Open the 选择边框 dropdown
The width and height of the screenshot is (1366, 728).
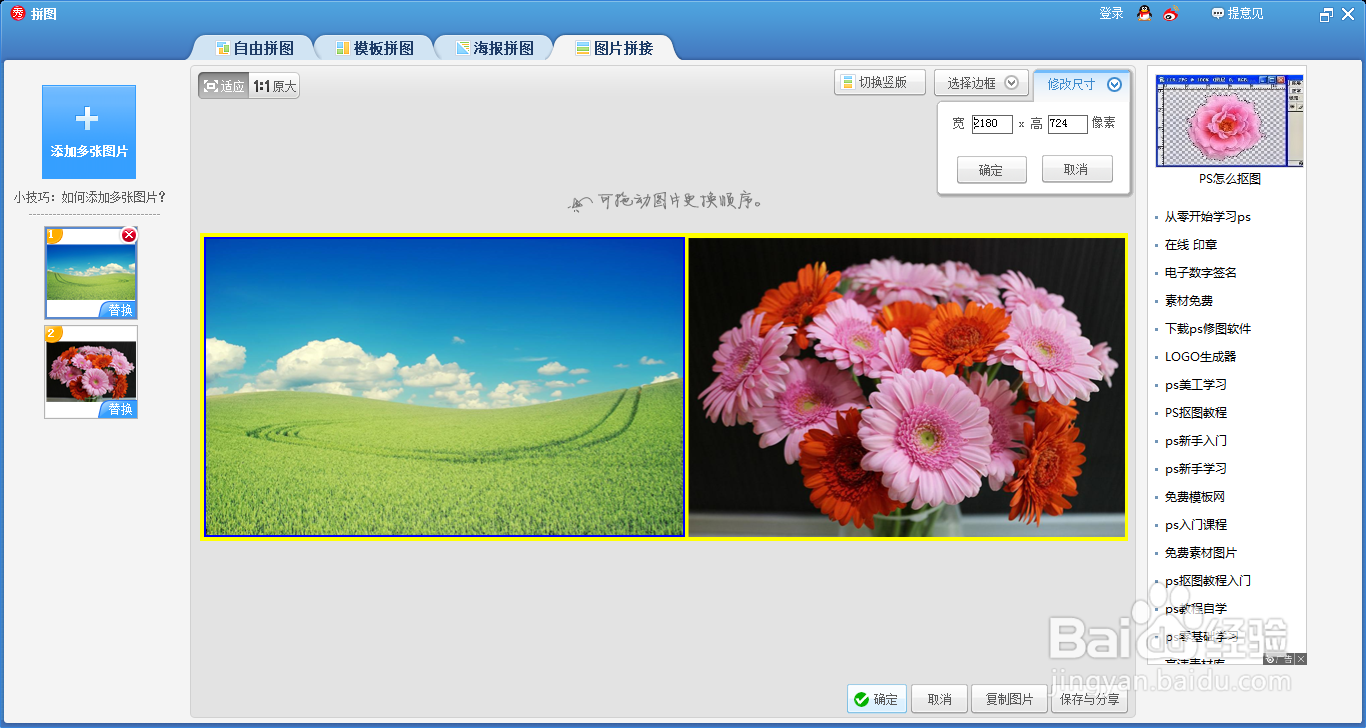tap(981, 83)
